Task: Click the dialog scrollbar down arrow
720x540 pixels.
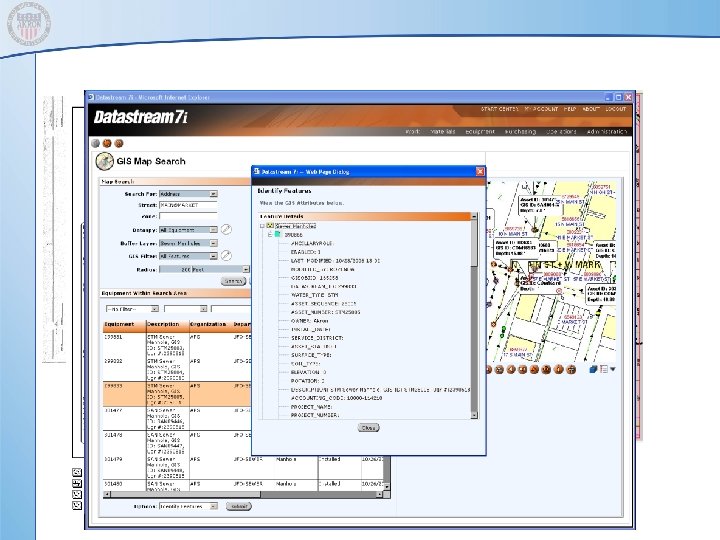Action: click(474, 415)
